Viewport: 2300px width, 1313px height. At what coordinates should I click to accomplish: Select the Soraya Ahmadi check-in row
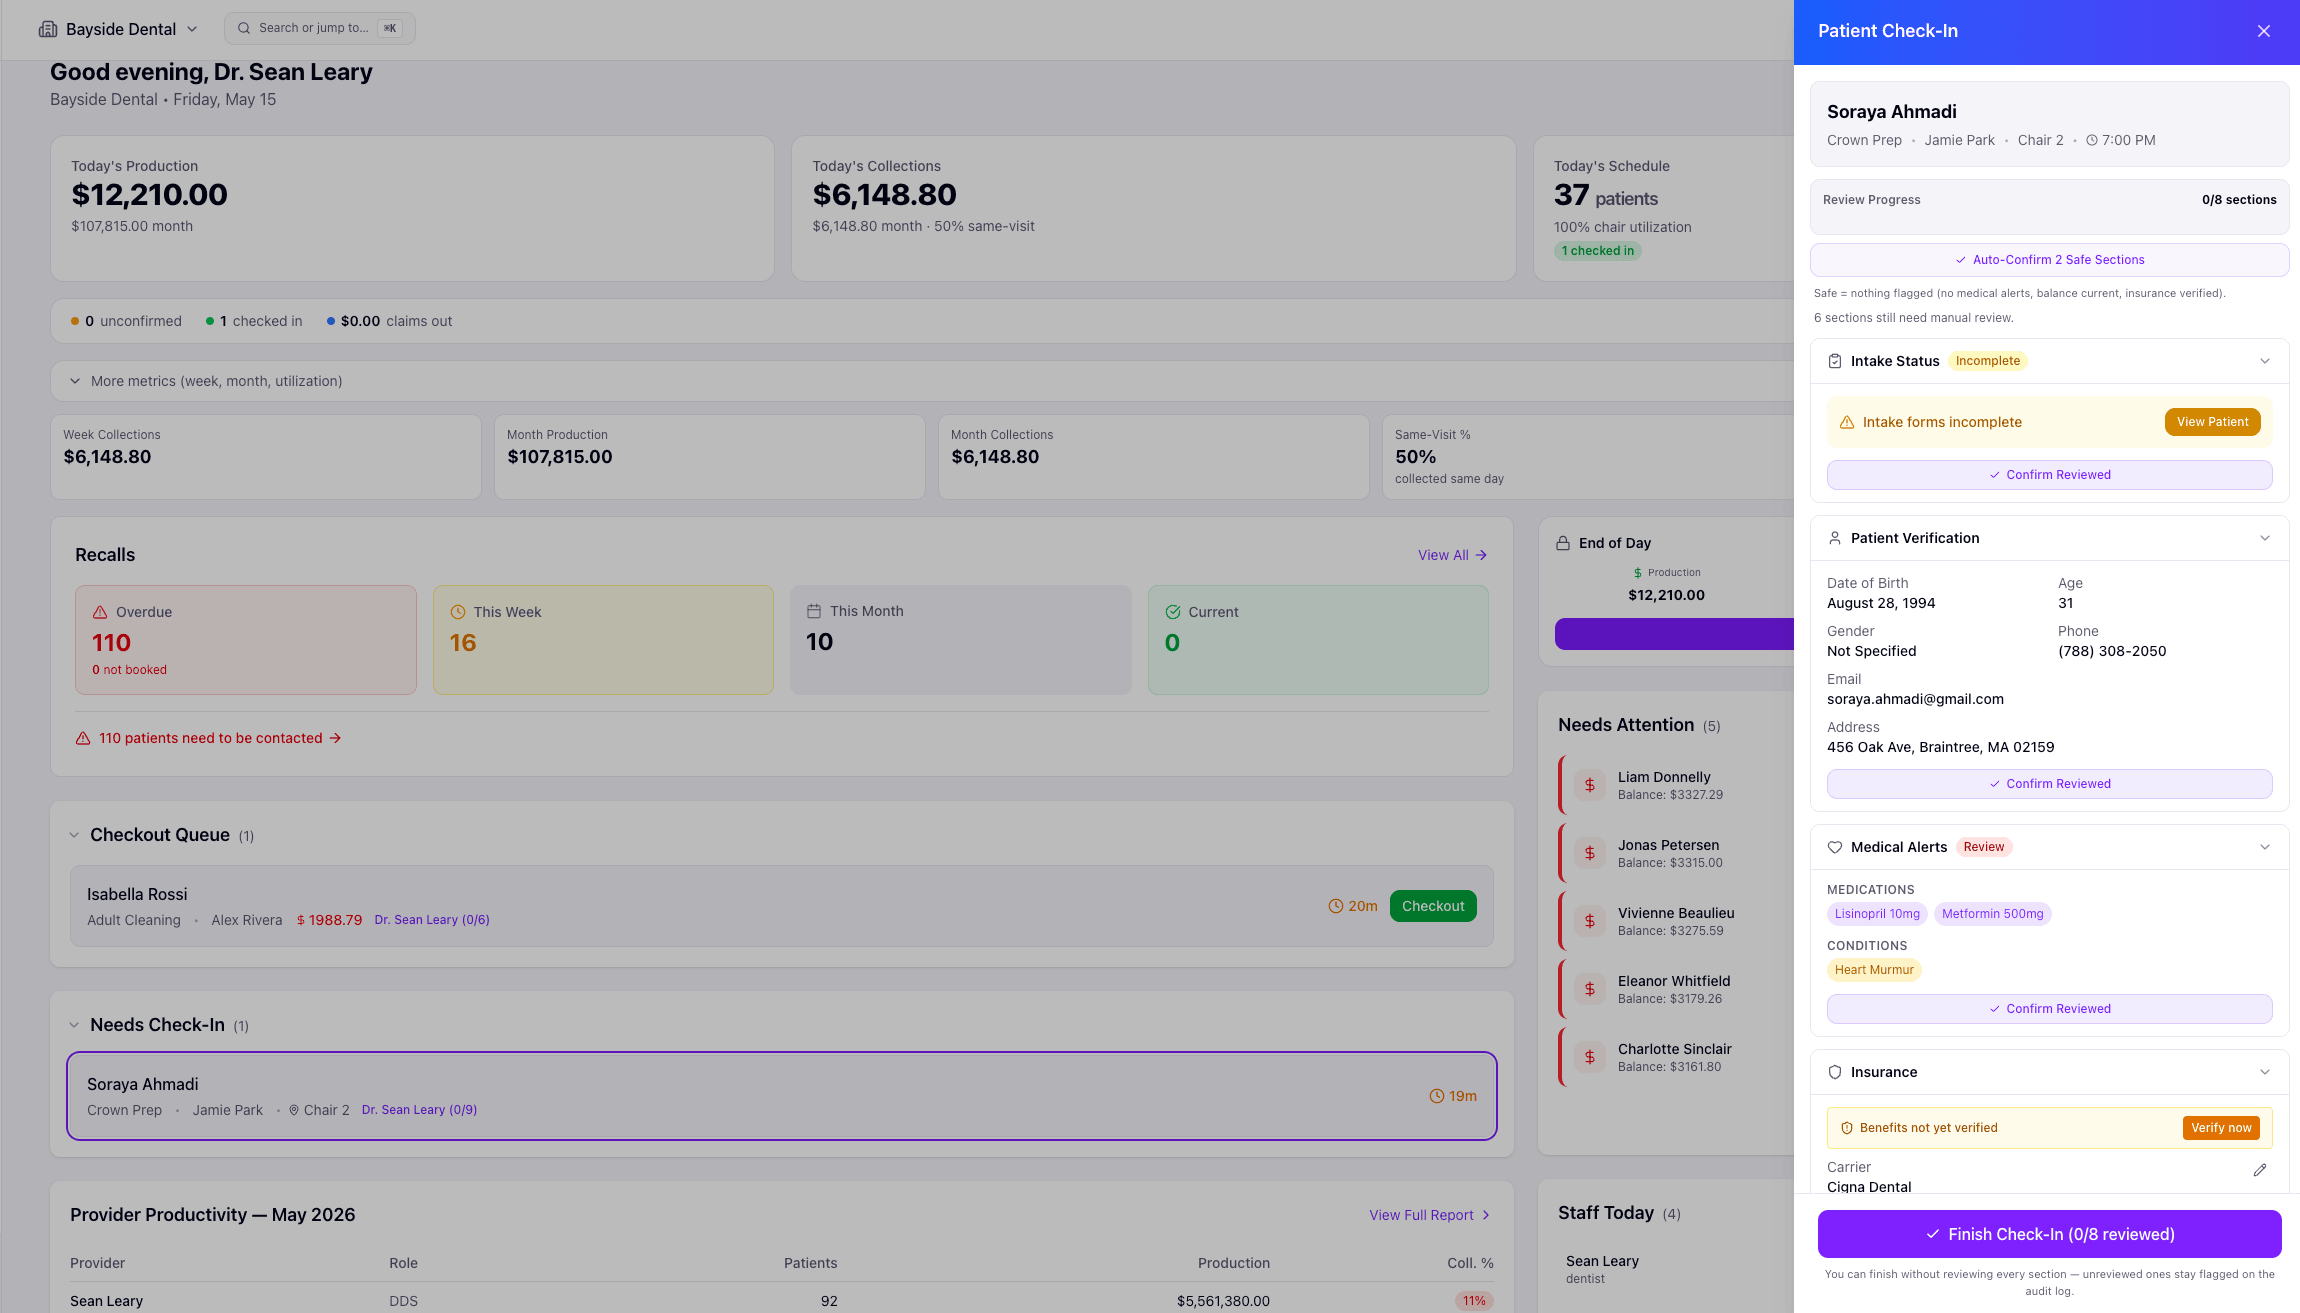point(782,1096)
